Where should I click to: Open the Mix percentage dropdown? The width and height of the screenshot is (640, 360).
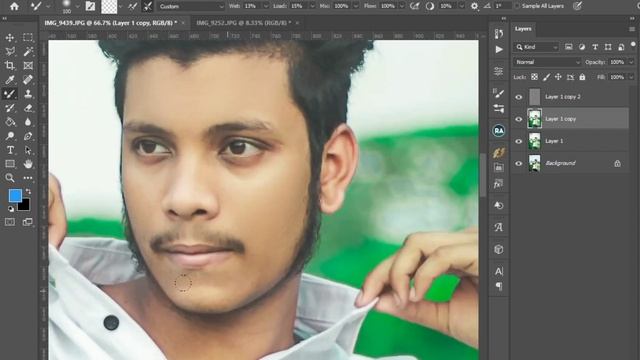tap(356, 6)
